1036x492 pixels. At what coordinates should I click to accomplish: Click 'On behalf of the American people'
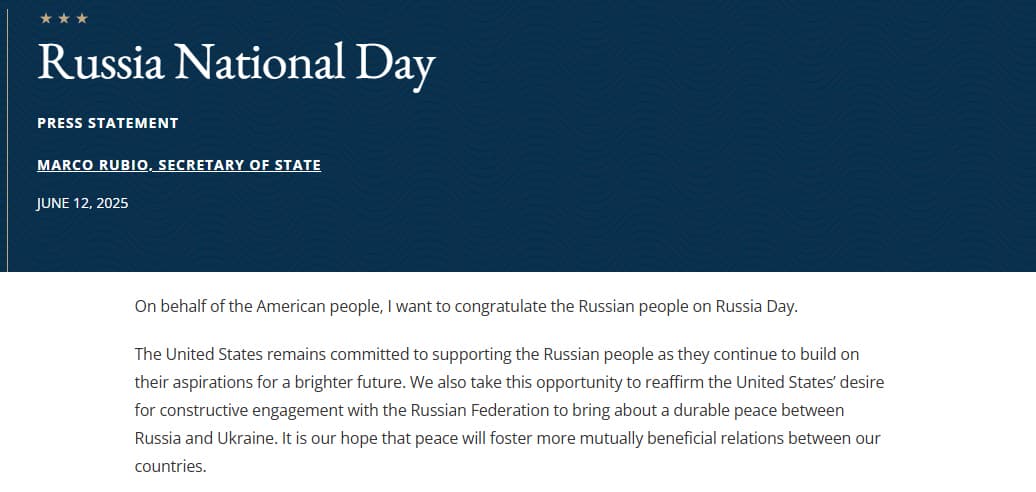(x=256, y=307)
